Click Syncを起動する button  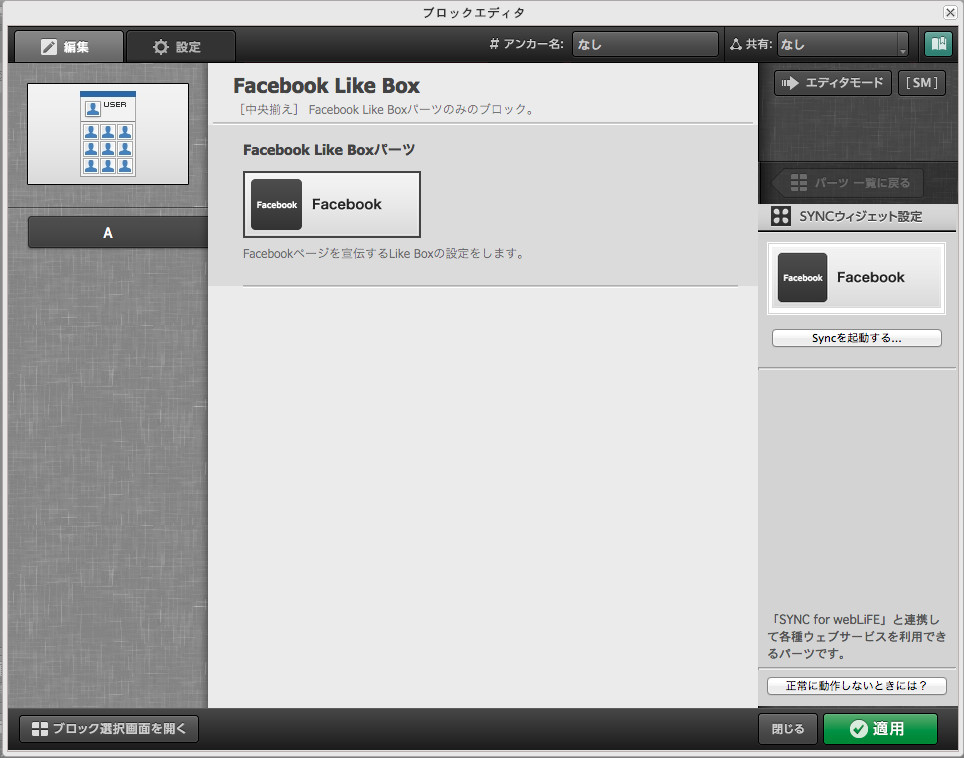click(856, 338)
